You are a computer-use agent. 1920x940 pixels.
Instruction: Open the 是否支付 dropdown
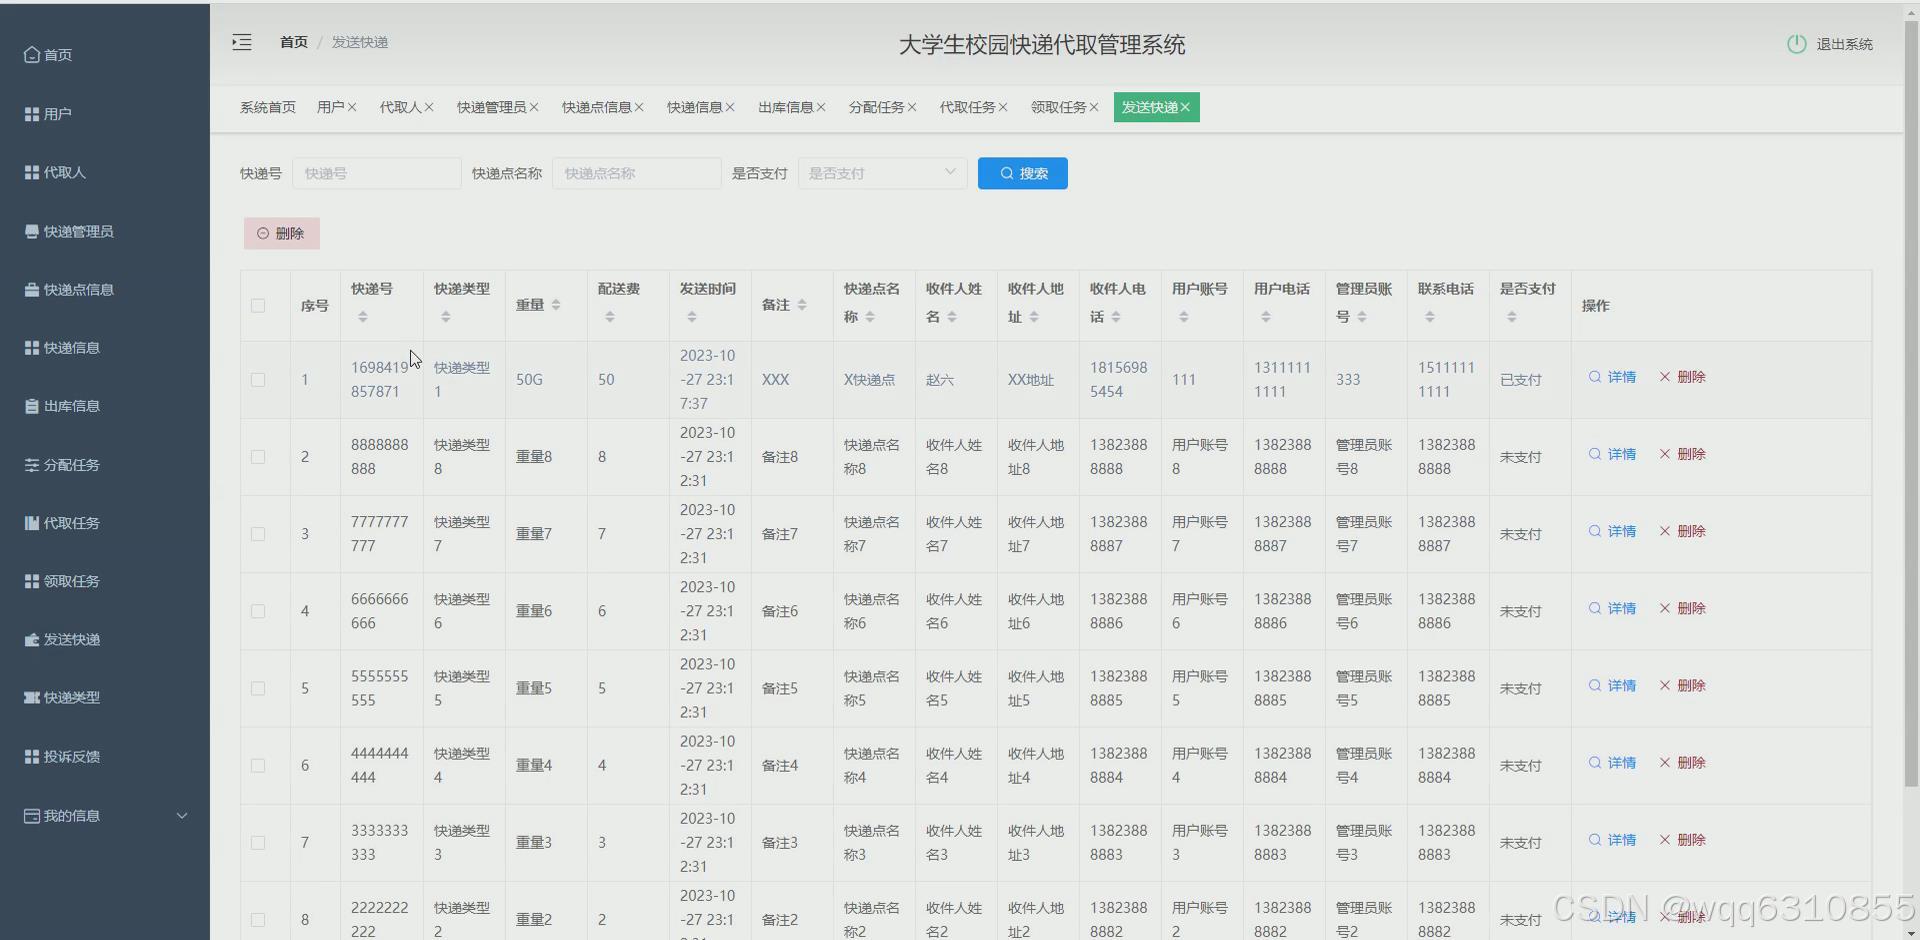point(881,173)
